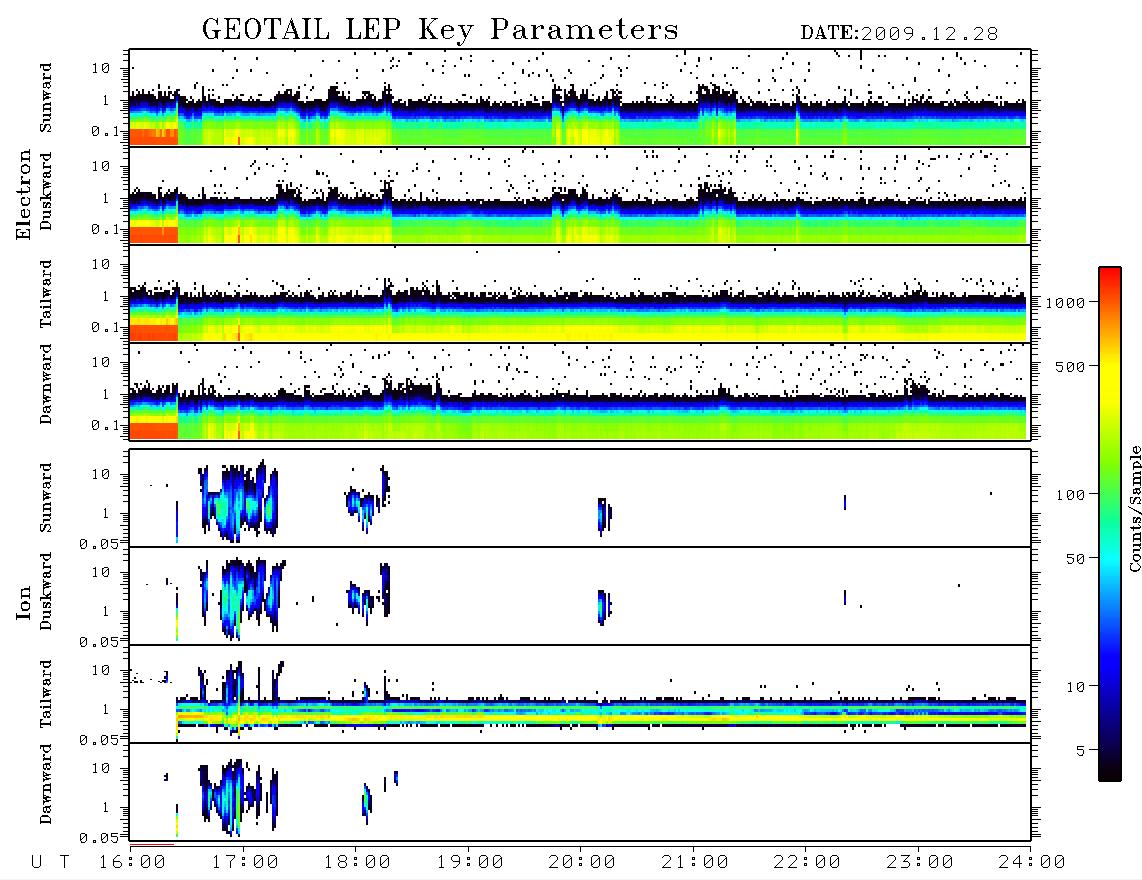Click the Electron 'Tailward' panel label

click(46, 294)
